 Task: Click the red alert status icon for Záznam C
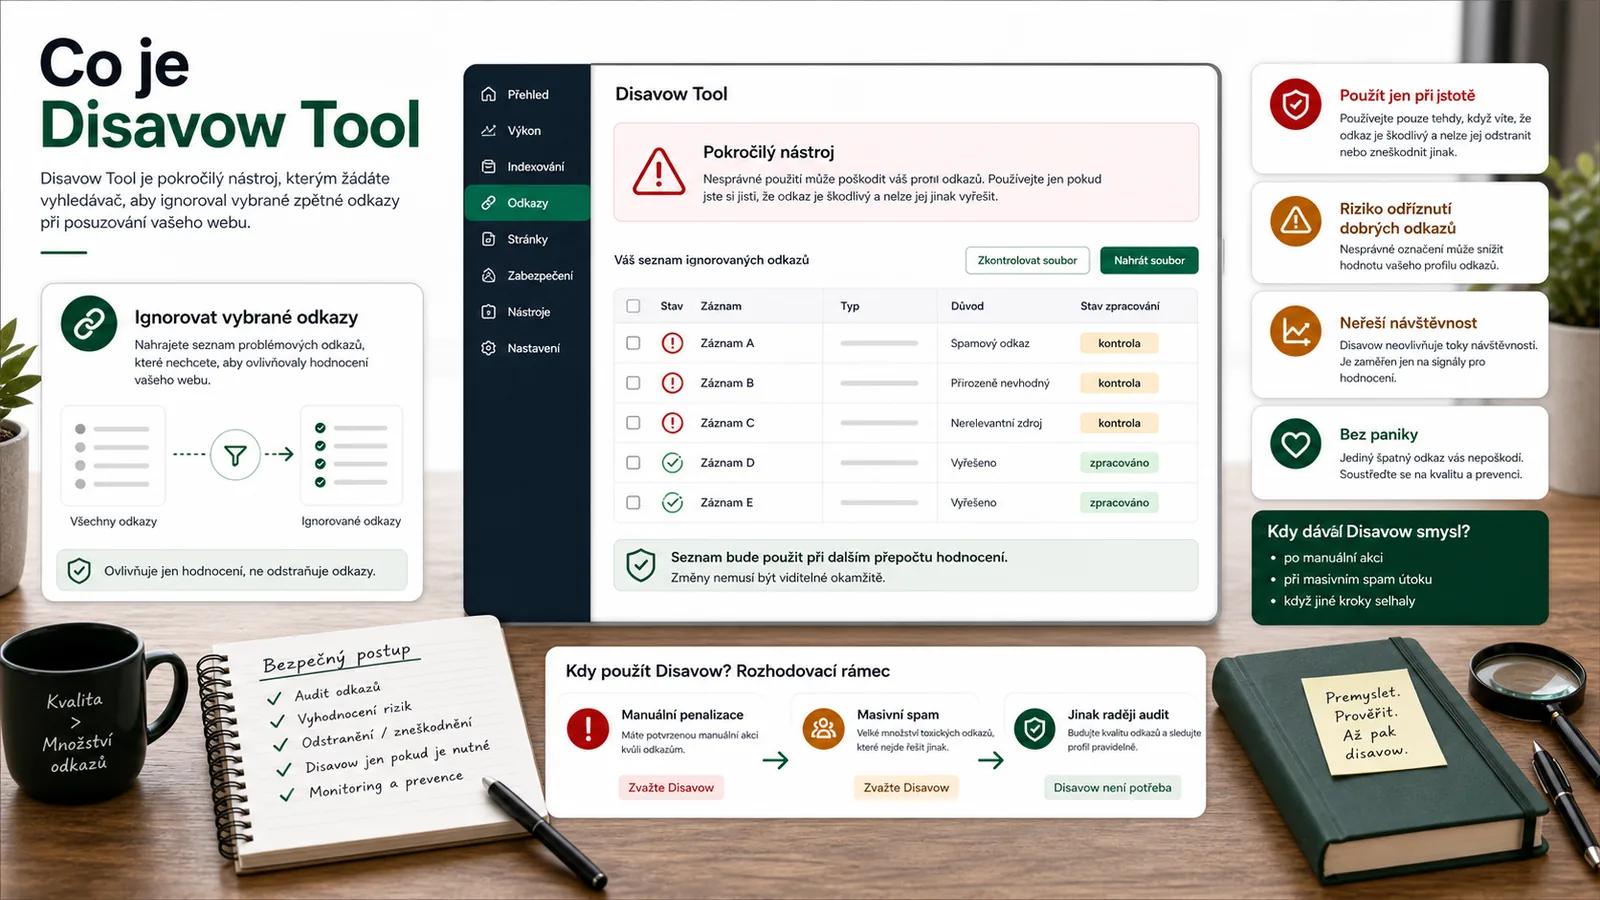click(x=672, y=423)
